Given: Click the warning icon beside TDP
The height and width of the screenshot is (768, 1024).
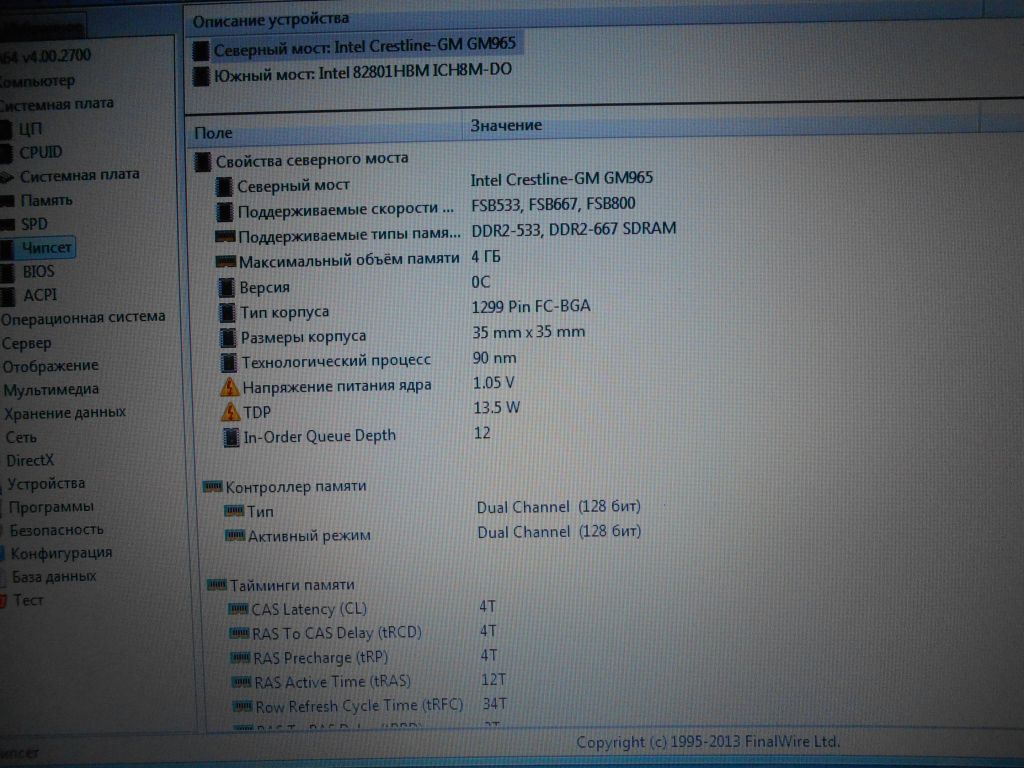Looking at the screenshot, I should click(x=231, y=412).
